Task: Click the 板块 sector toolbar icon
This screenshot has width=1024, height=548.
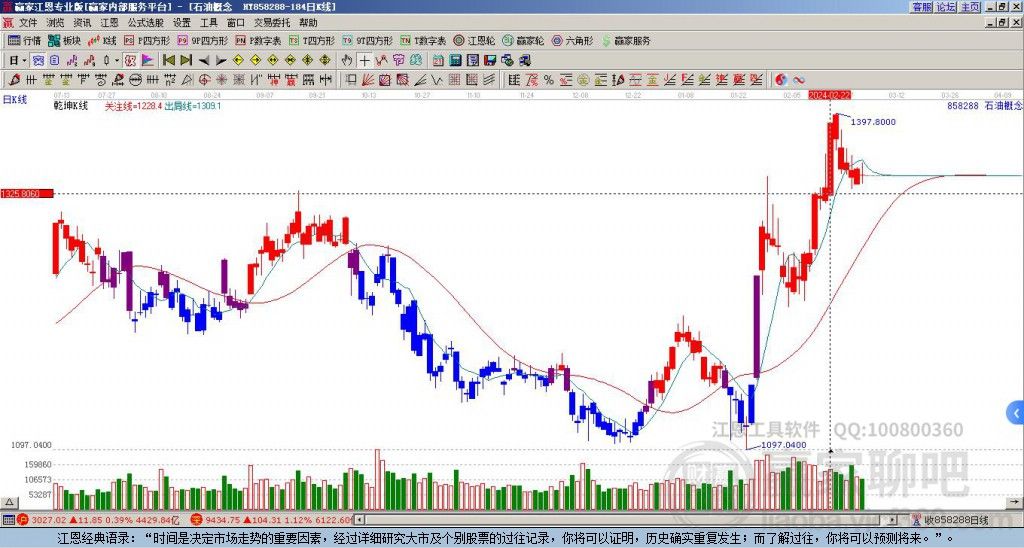Action: pyautogui.click(x=66, y=41)
